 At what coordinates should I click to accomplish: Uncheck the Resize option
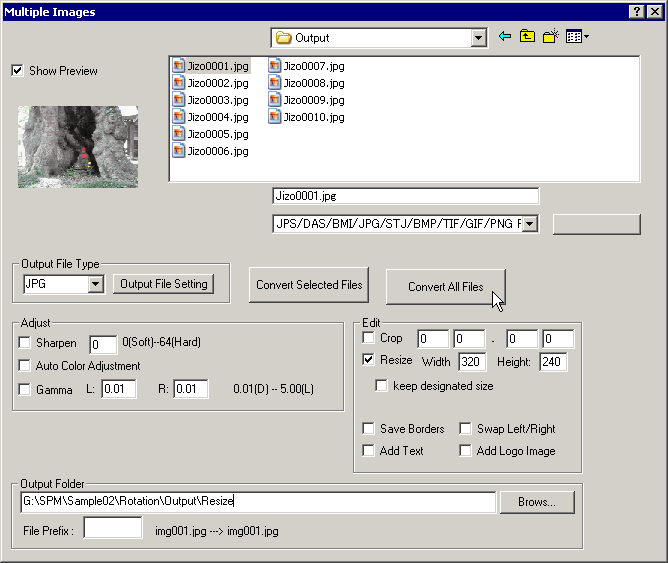click(369, 360)
